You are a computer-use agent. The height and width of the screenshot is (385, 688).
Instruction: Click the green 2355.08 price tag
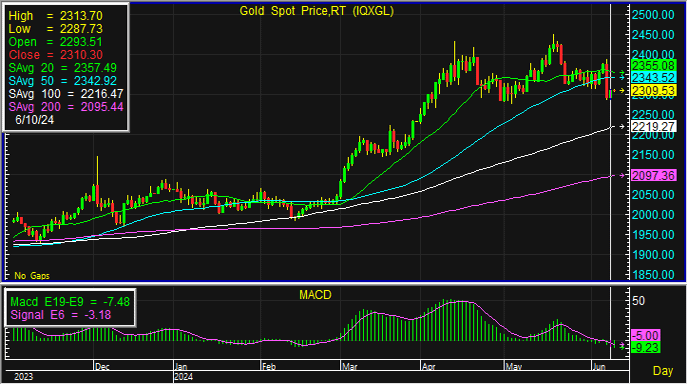click(x=653, y=66)
